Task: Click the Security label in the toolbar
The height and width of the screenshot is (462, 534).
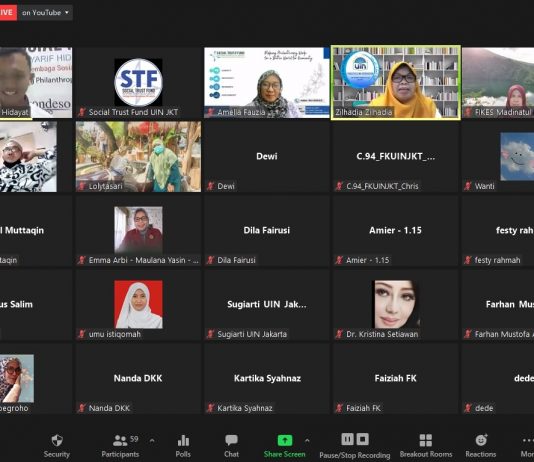Action: 57,454
